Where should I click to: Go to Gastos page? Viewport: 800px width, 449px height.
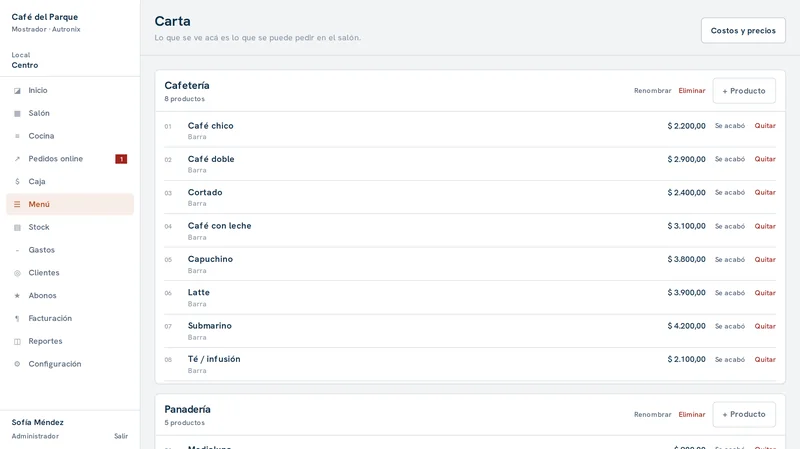[x=70, y=250]
